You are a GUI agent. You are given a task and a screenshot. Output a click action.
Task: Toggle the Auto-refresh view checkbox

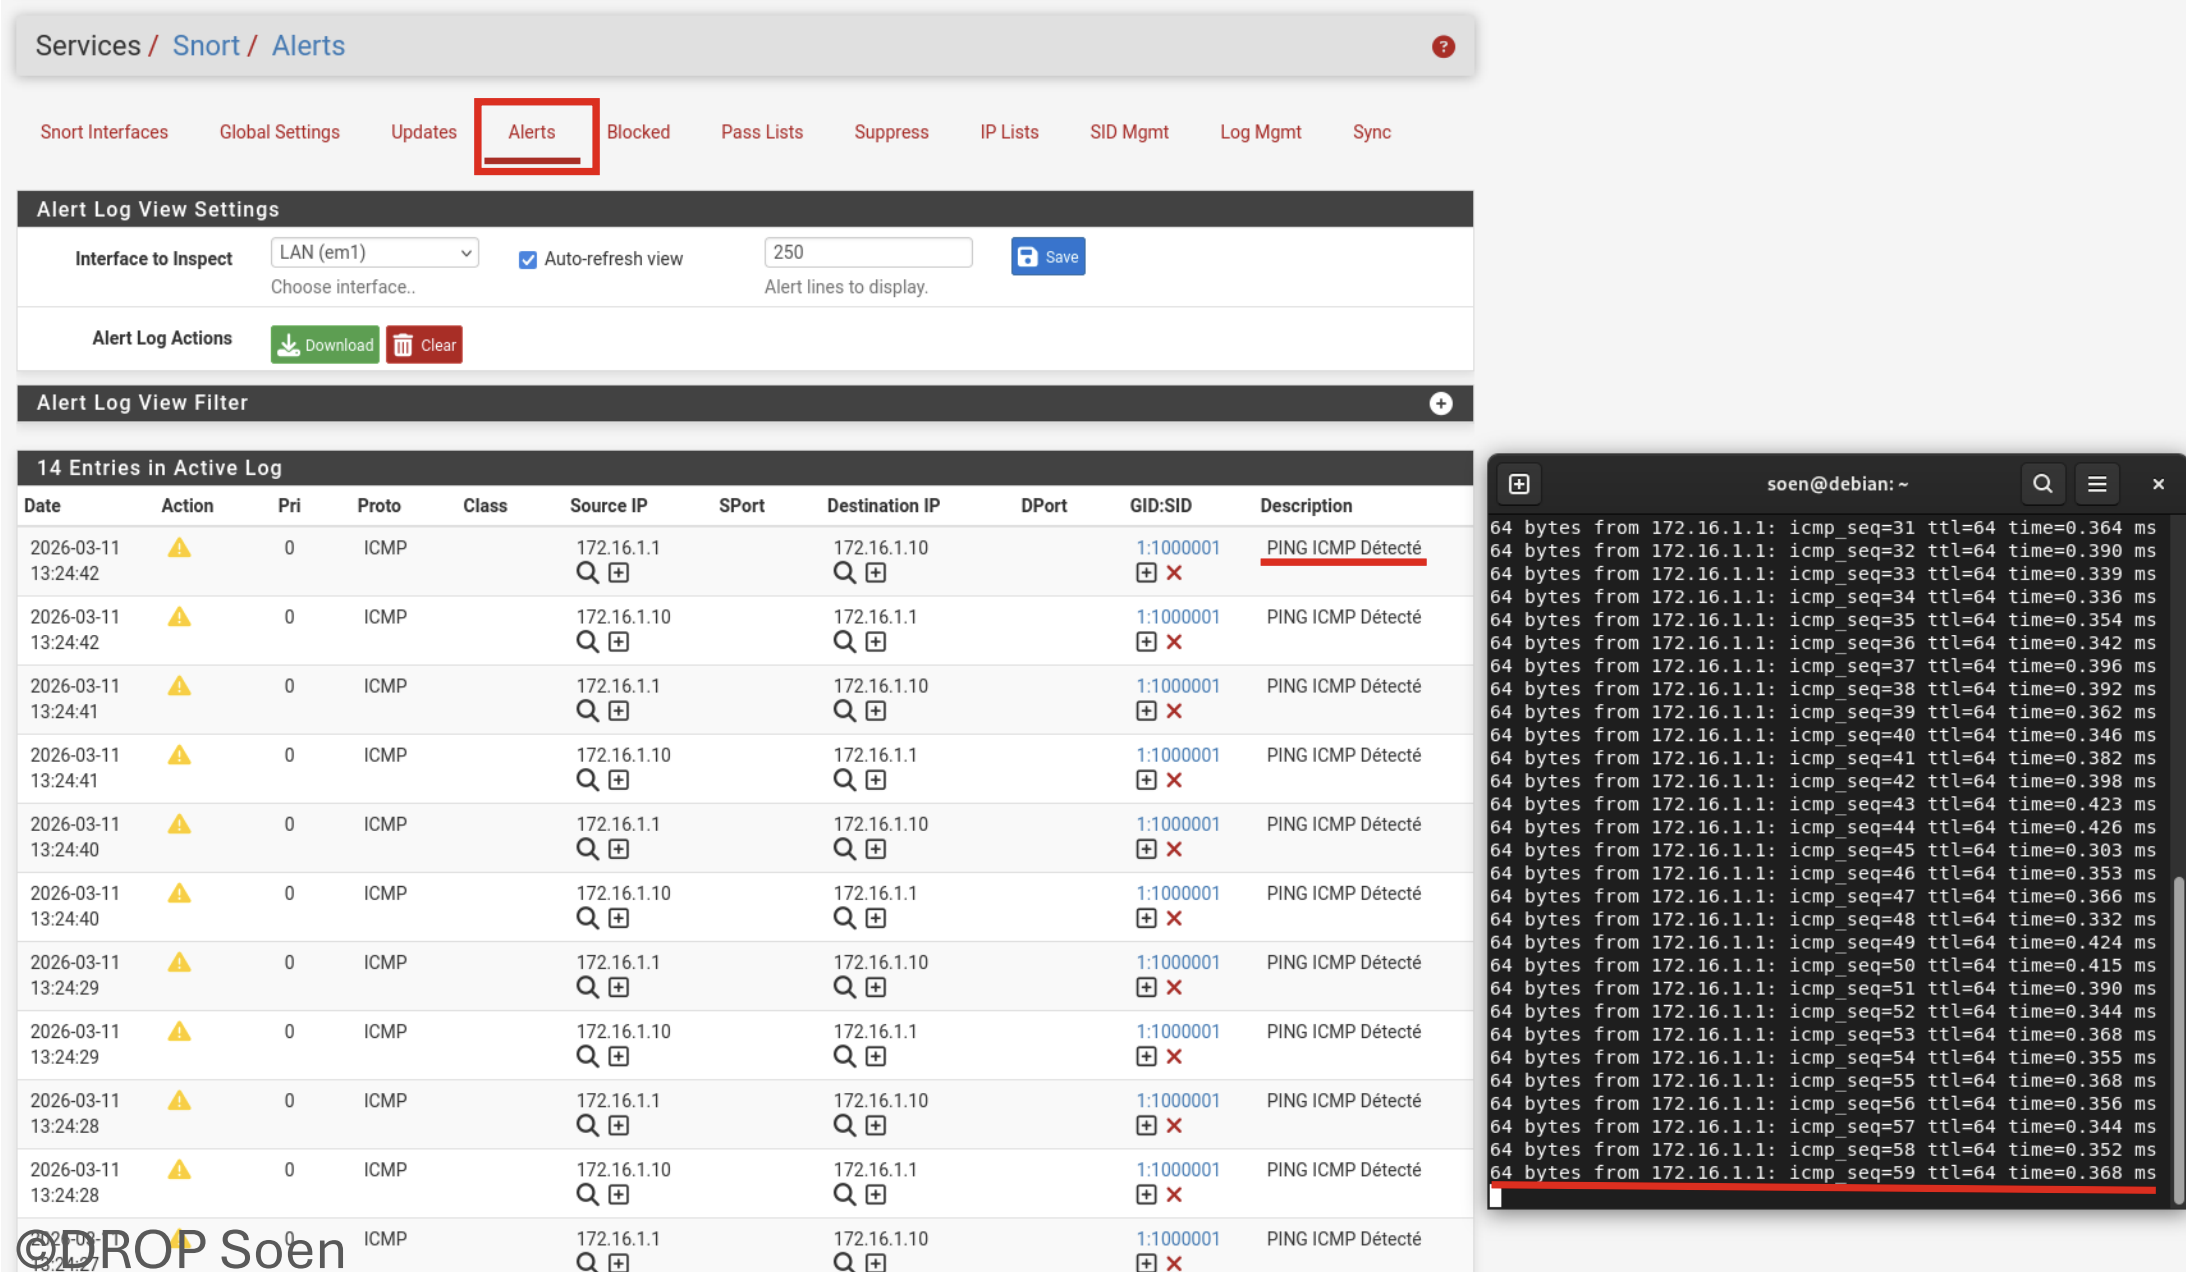pos(528,260)
